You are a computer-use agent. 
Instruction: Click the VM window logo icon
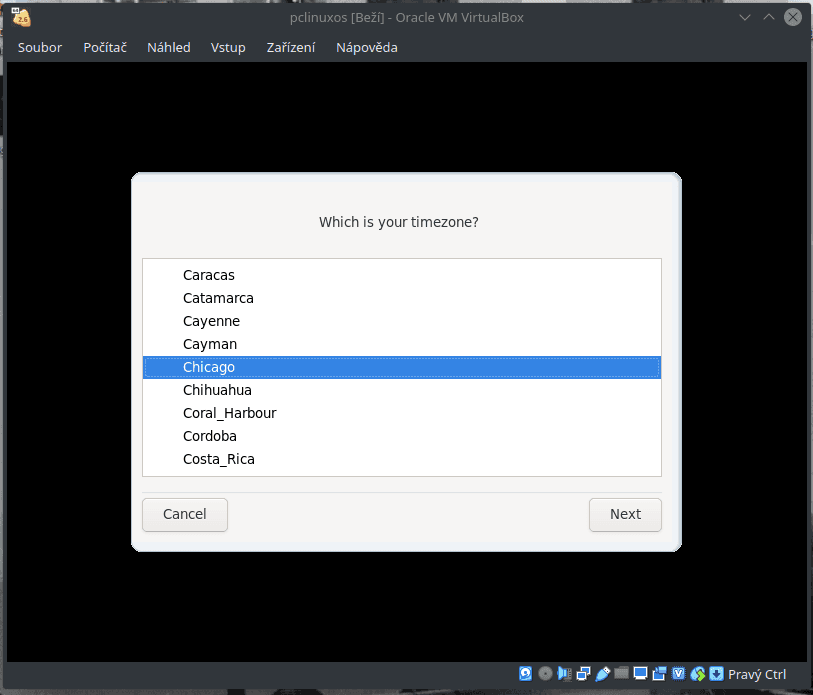tap(20, 16)
